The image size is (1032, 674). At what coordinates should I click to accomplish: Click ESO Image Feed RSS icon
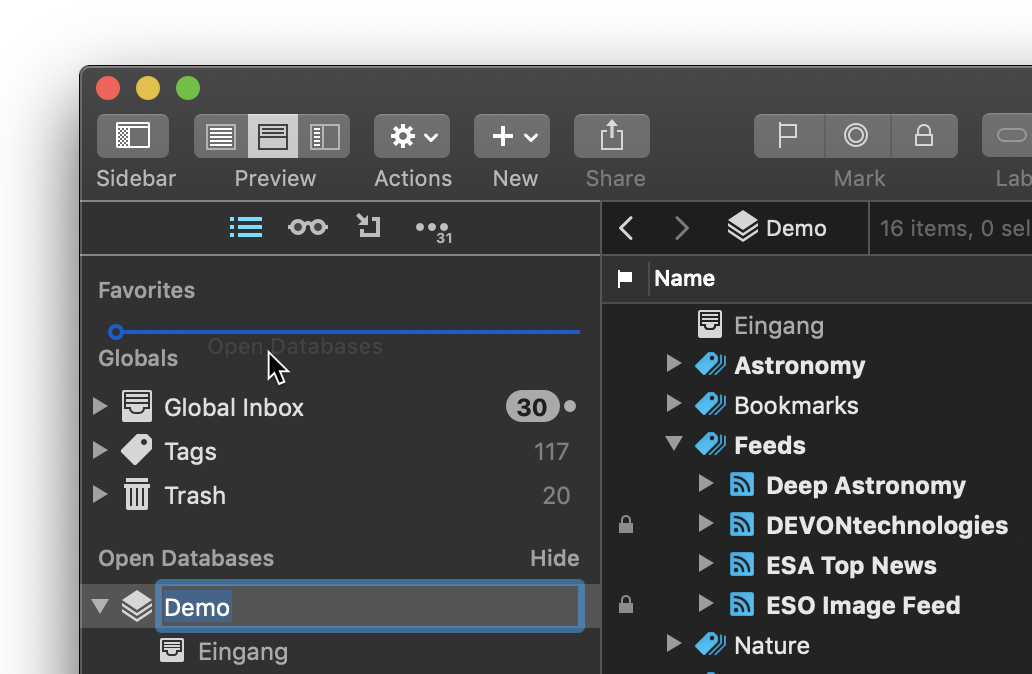click(742, 605)
